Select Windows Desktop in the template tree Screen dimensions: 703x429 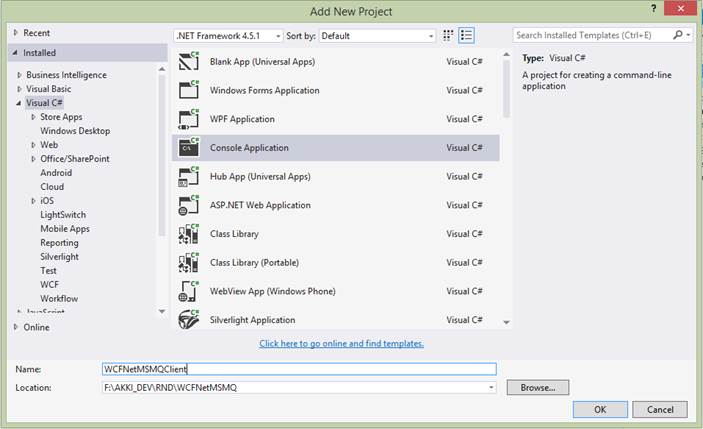(75, 131)
